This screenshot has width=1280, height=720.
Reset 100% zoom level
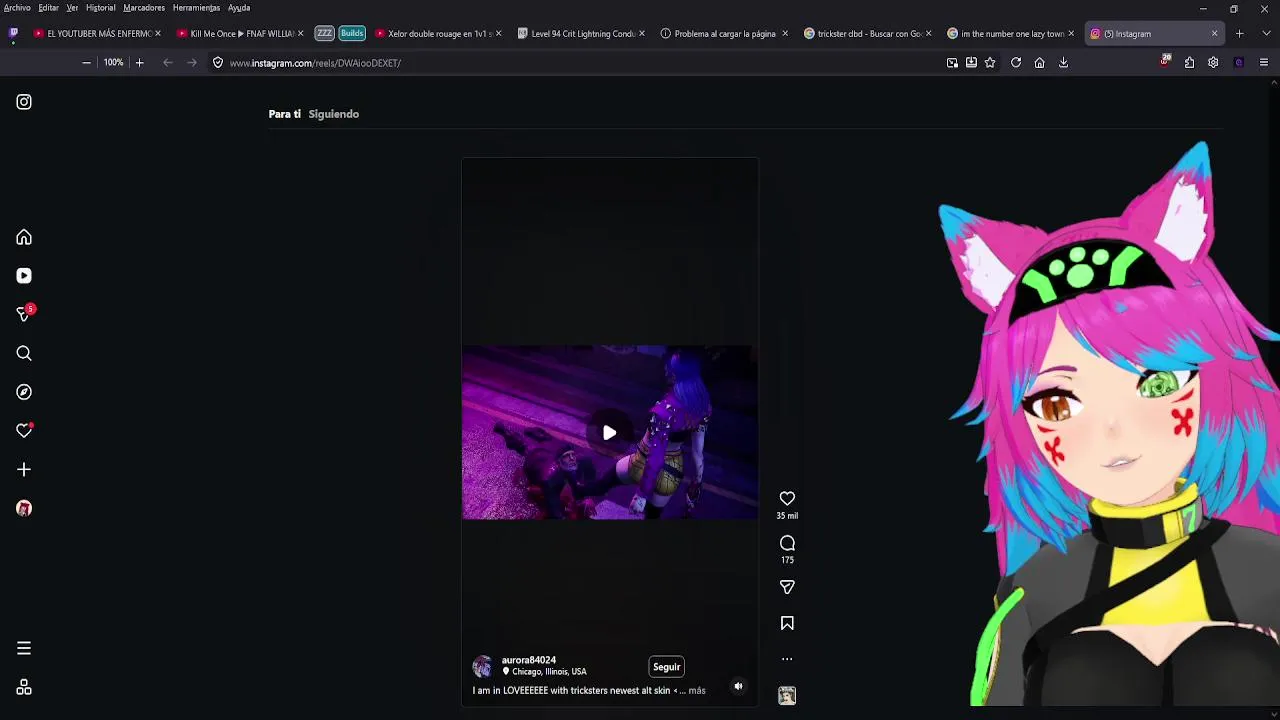pyautogui.click(x=113, y=63)
